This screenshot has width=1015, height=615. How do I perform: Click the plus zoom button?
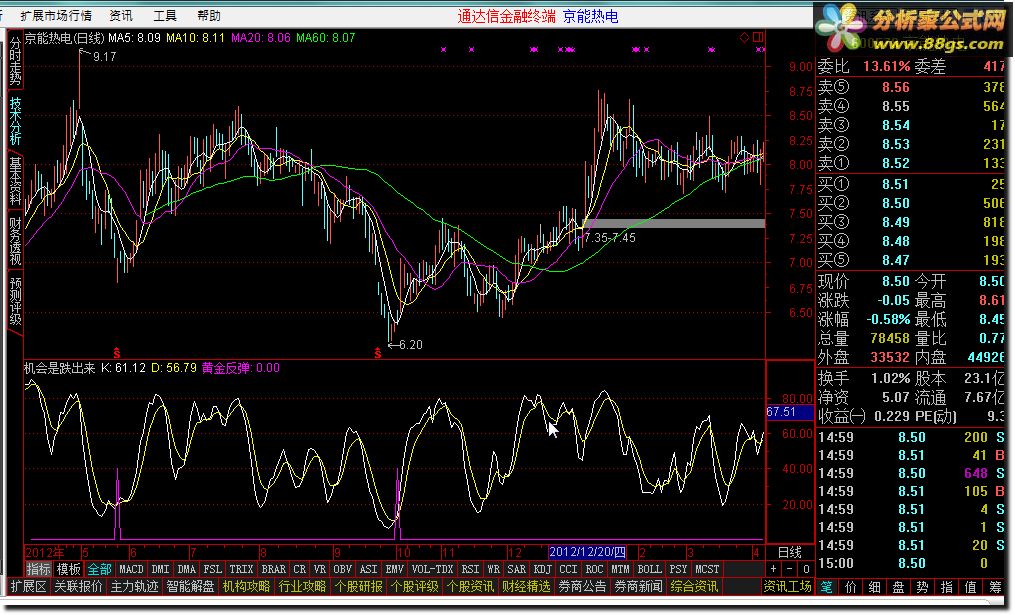[774, 569]
